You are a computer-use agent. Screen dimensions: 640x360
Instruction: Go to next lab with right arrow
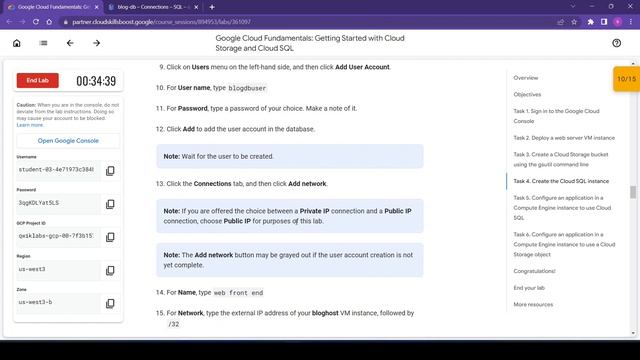97,43
